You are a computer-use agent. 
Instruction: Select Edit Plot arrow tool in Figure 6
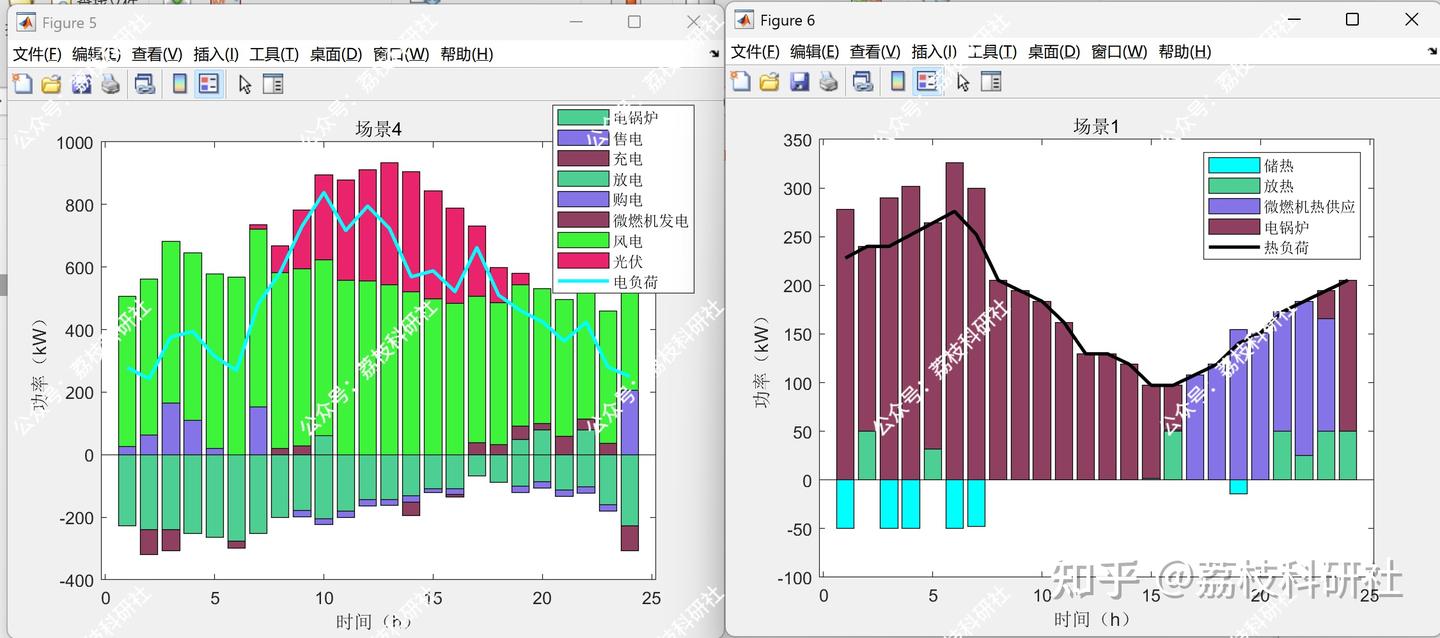[x=963, y=82]
